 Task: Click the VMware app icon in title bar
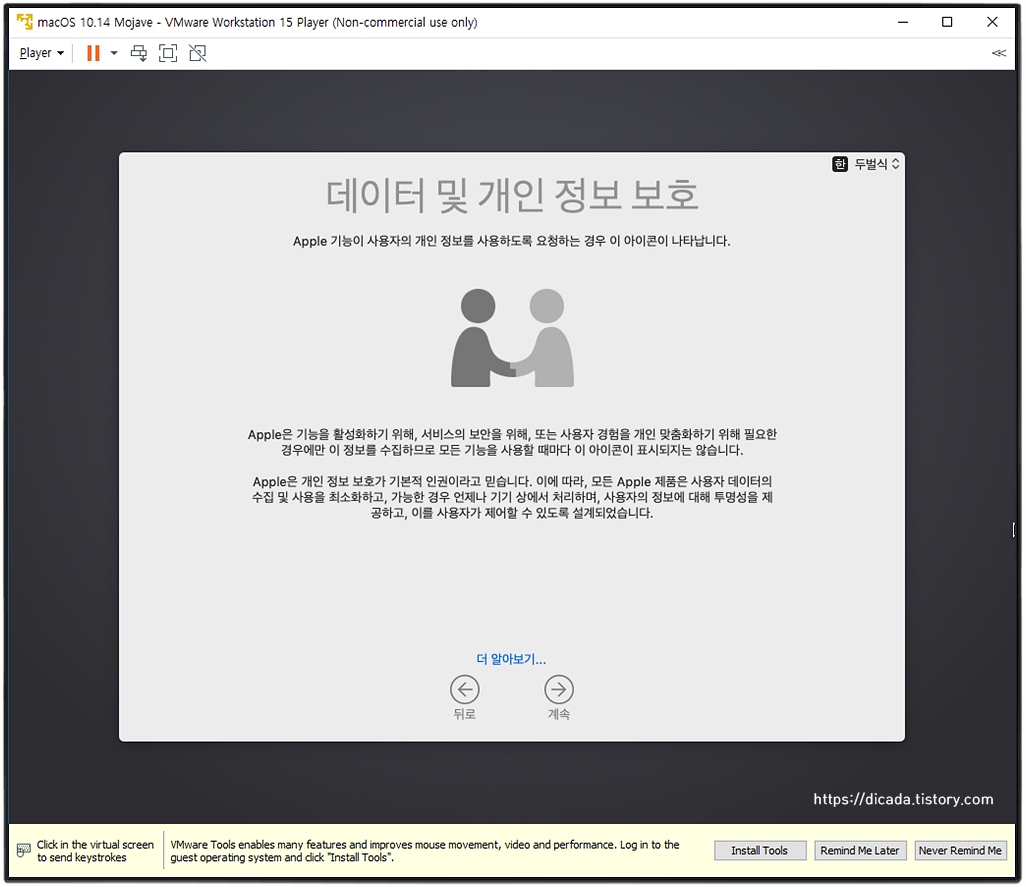click(x=25, y=22)
